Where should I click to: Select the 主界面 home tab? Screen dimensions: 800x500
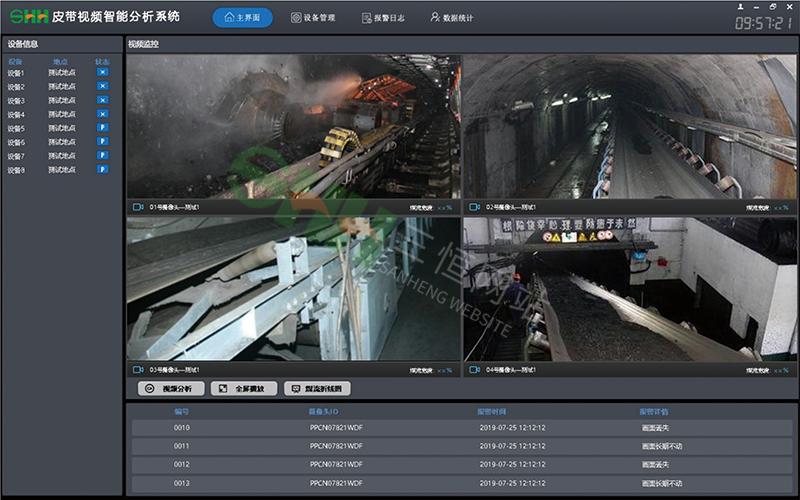click(242, 18)
